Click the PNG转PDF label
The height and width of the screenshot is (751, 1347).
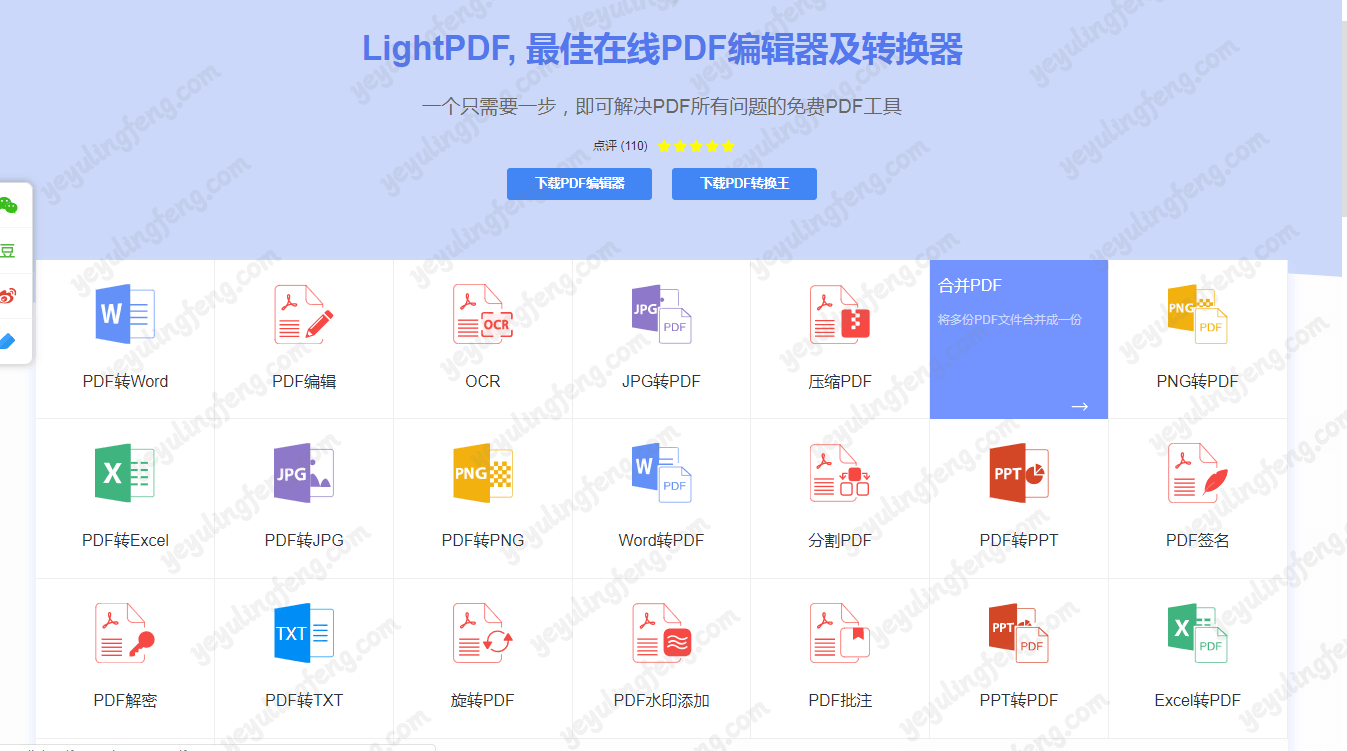[x=1198, y=381]
